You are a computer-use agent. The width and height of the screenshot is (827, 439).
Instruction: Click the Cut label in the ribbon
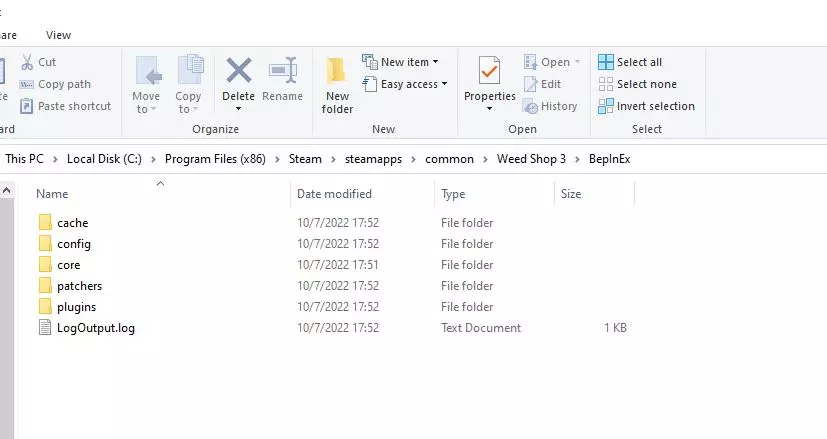pyautogui.click(x=47, y=62)
